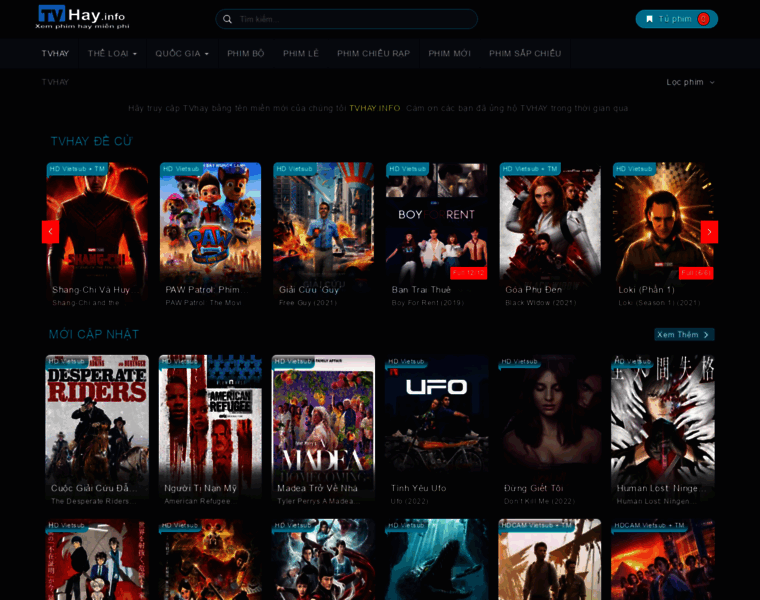The width and height of the screenshot is (760, 600).
Task: Click HD Vietsub + TM tag on Black Widow
Action: (530, 169)
